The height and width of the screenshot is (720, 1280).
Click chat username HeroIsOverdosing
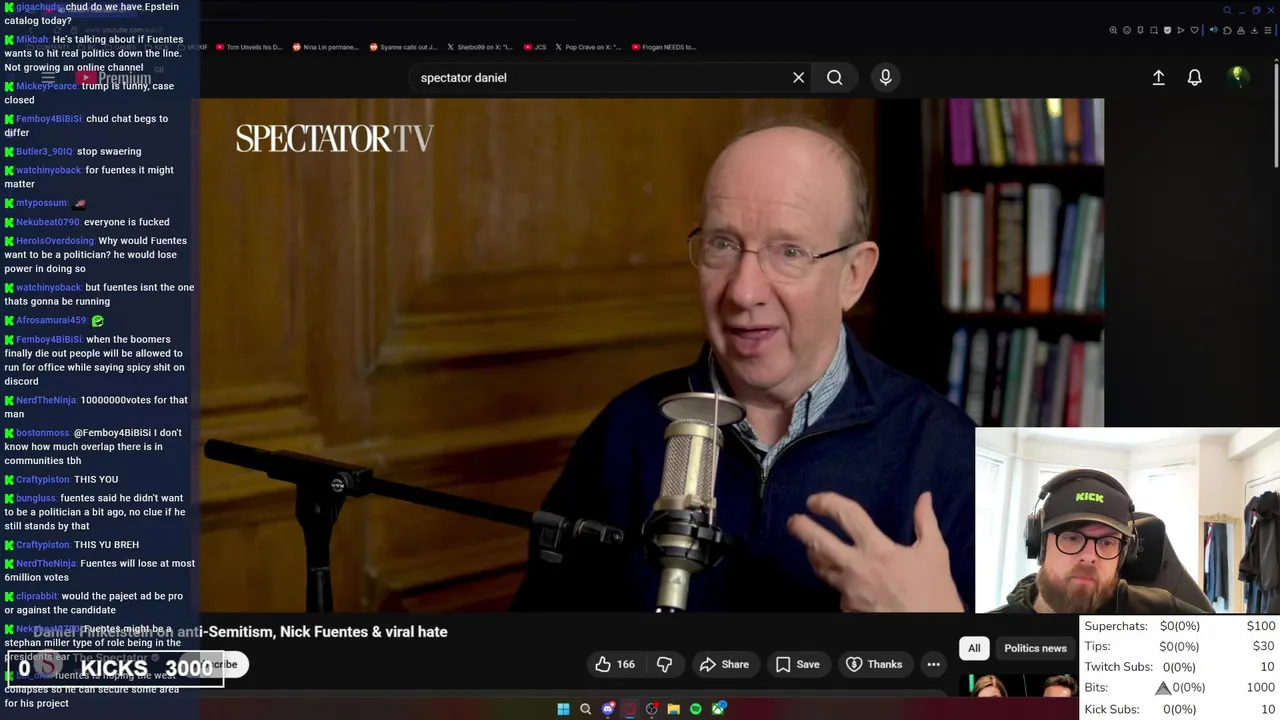click(55, 241)
